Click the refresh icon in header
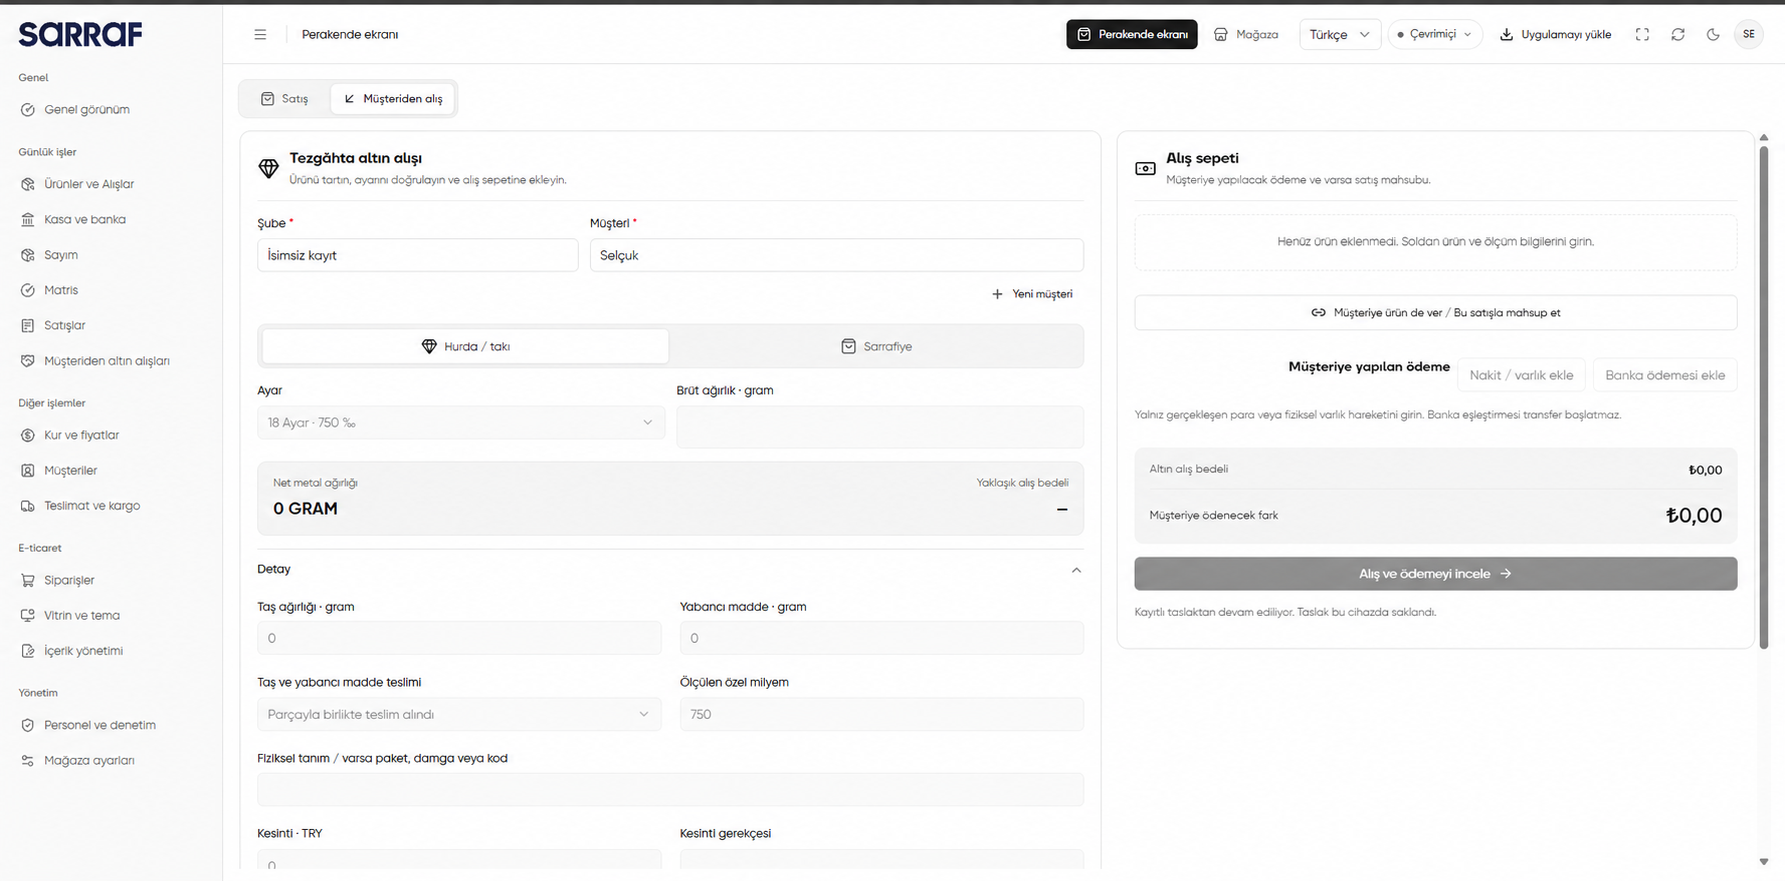Viewport: 1785px width, 881px height. point(1678,34)
